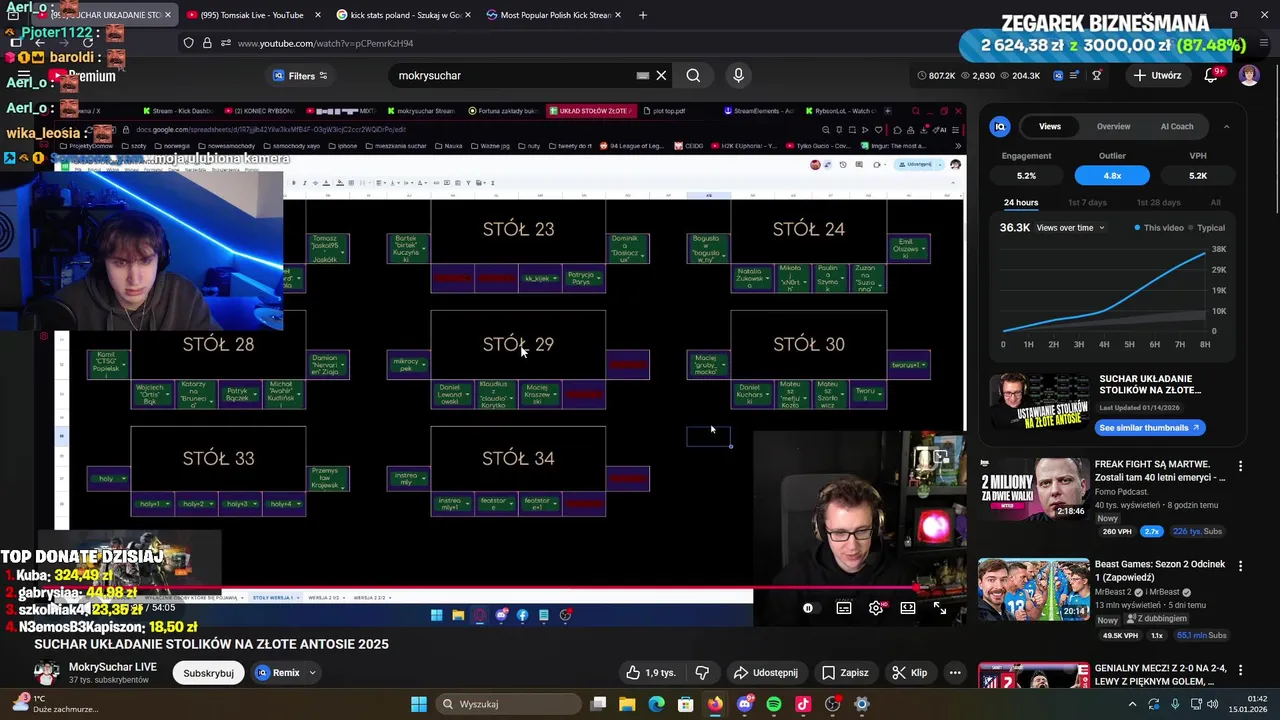Click the Klip button
This screenshot has width=1280, height=720.
[910, 673]
